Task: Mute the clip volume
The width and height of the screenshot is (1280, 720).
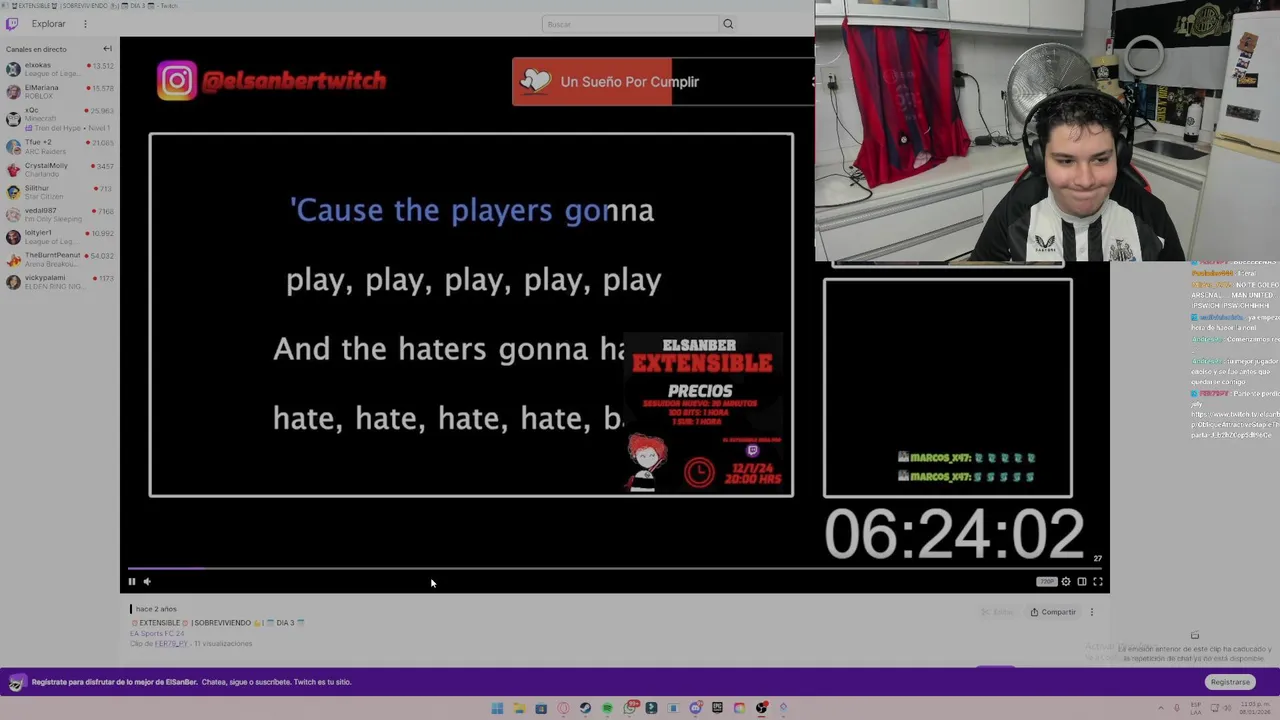Action: point(147,581)
